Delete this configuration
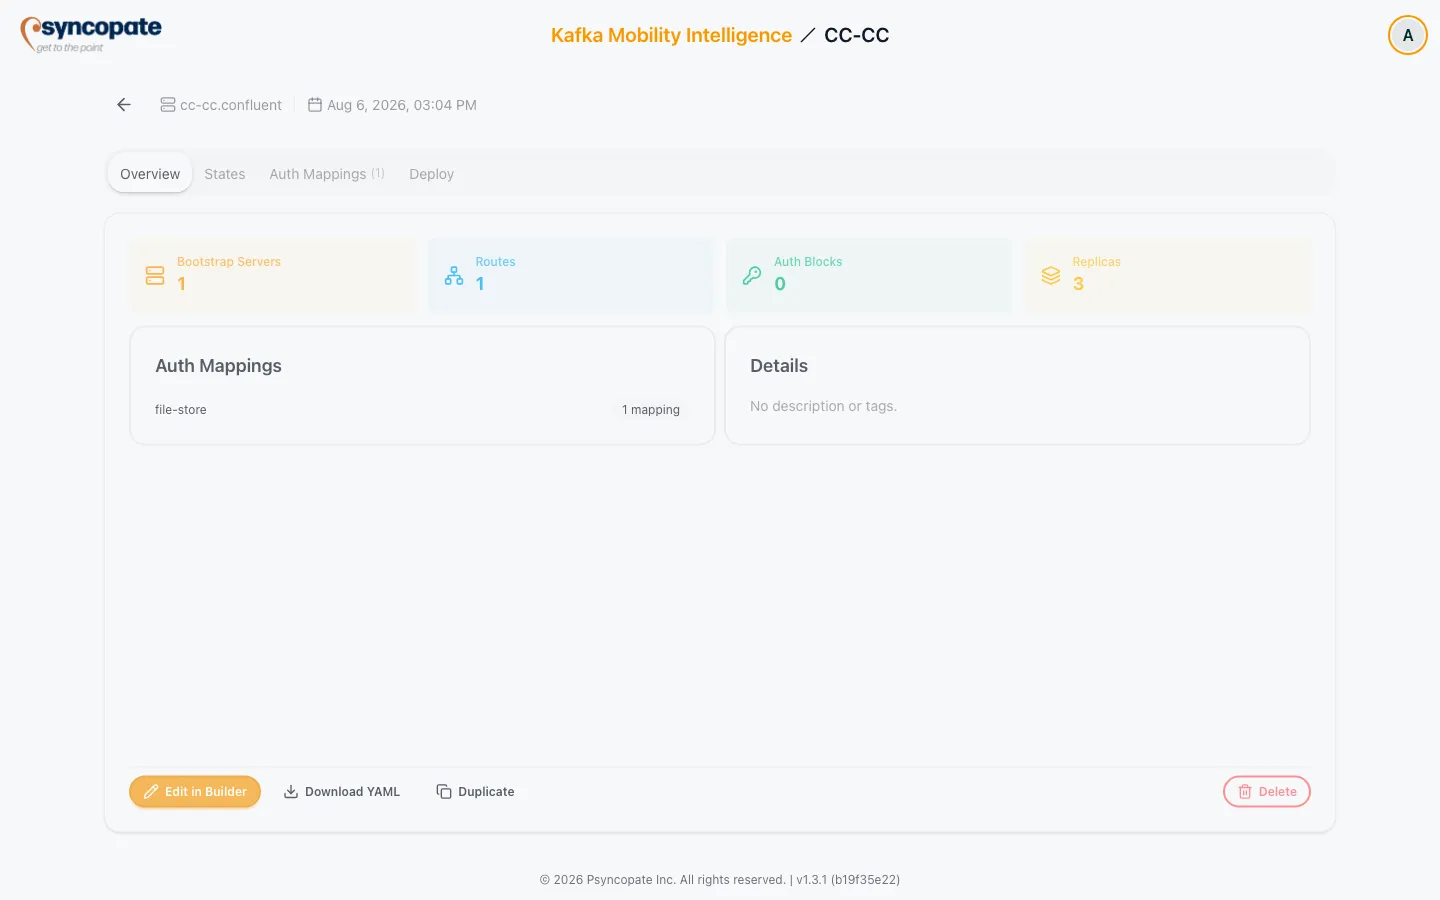Image resolution: width=1440 pixels, height=900 pixels. (x=1267, y=791)
